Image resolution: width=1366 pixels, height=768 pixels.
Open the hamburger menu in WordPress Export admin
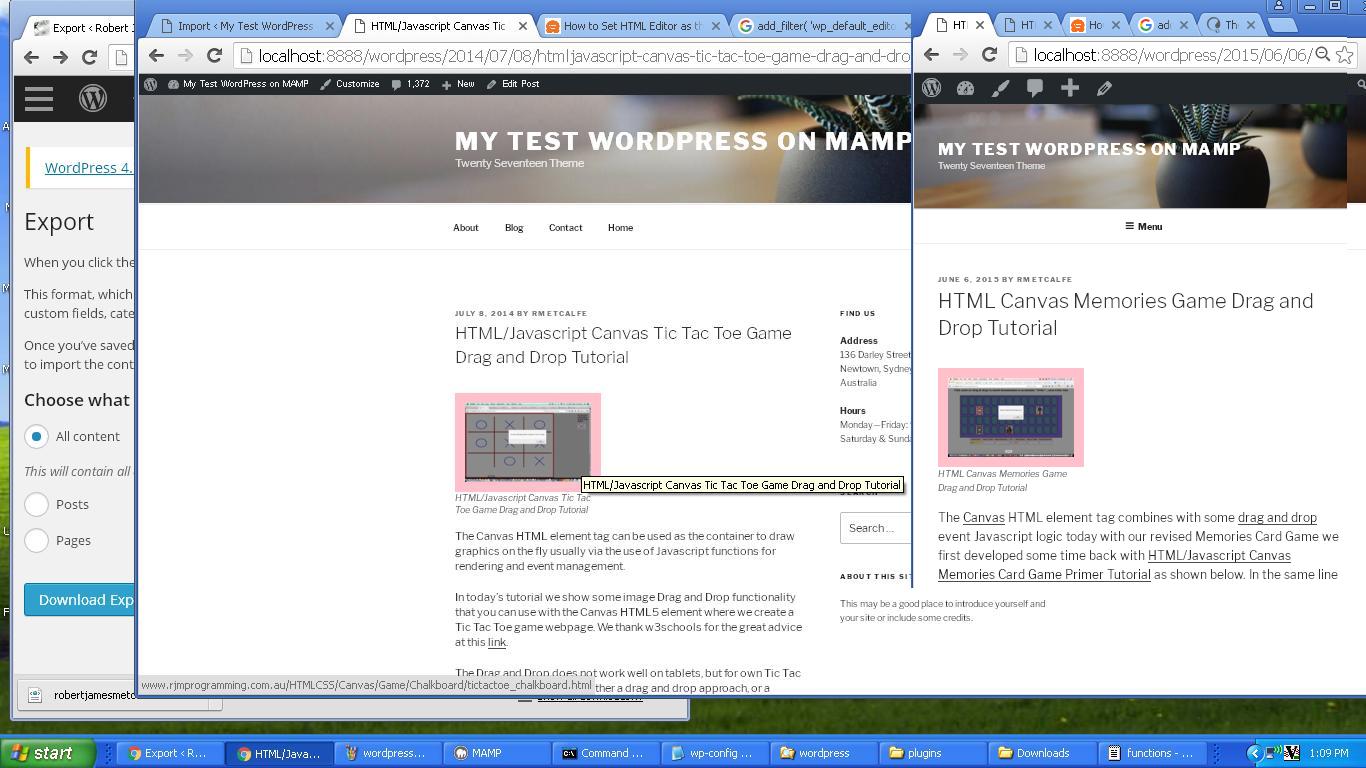(x=39, y=98)
